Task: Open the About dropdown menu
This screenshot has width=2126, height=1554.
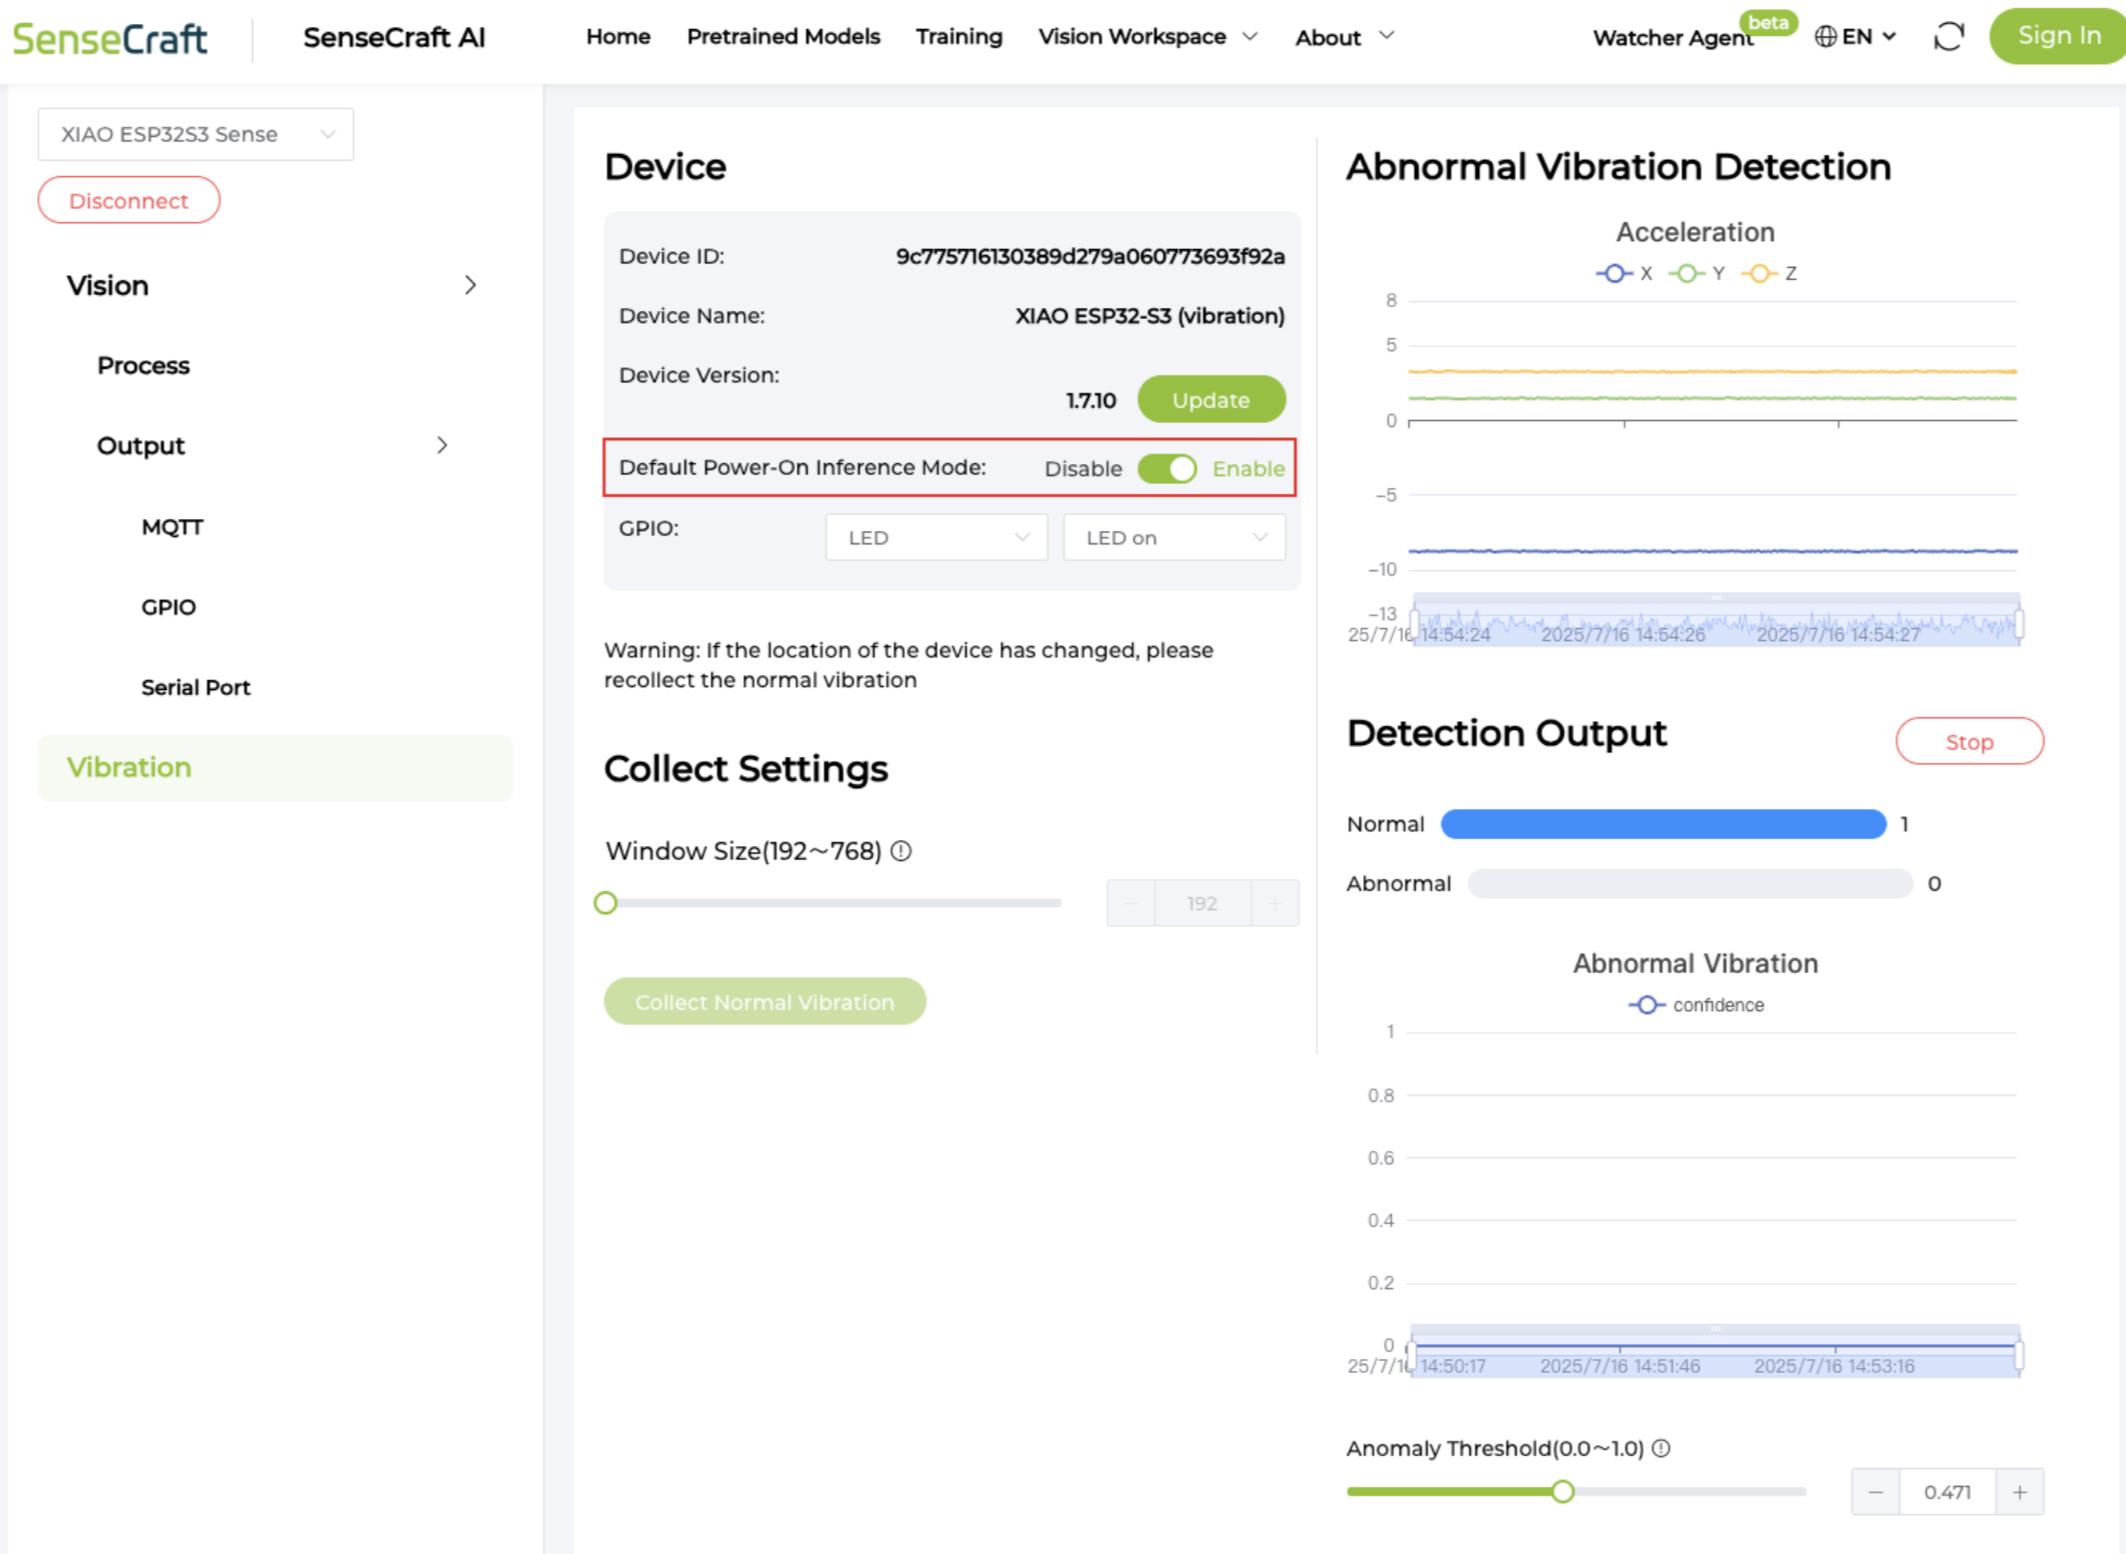Action: point(1344,37)
